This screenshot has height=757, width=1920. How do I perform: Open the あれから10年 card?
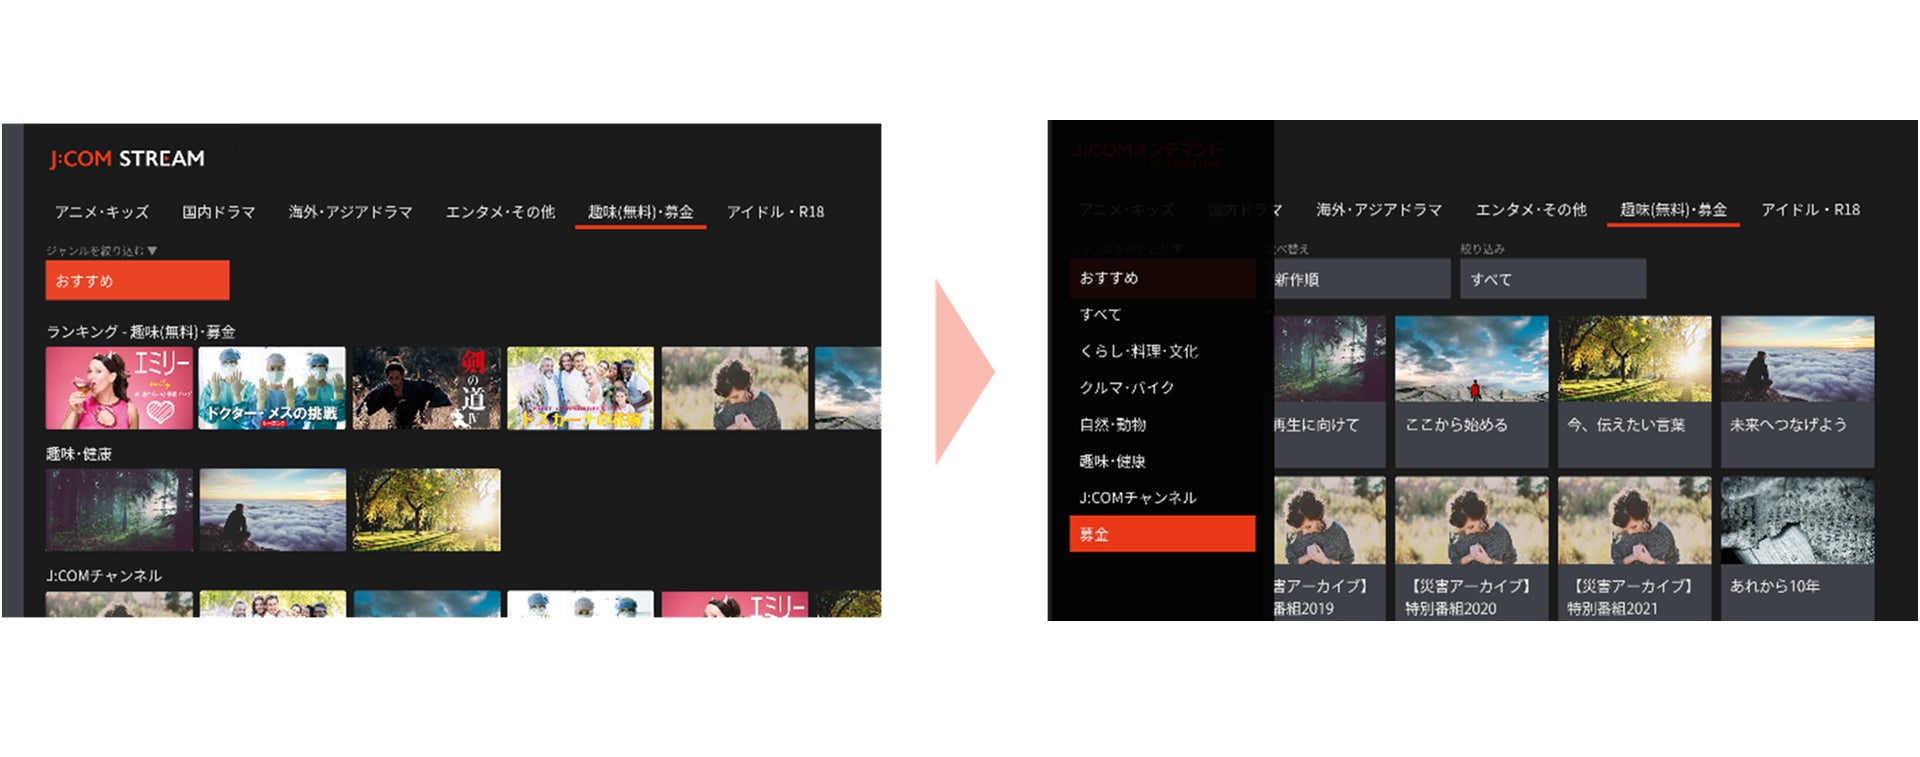(1797, 549)
